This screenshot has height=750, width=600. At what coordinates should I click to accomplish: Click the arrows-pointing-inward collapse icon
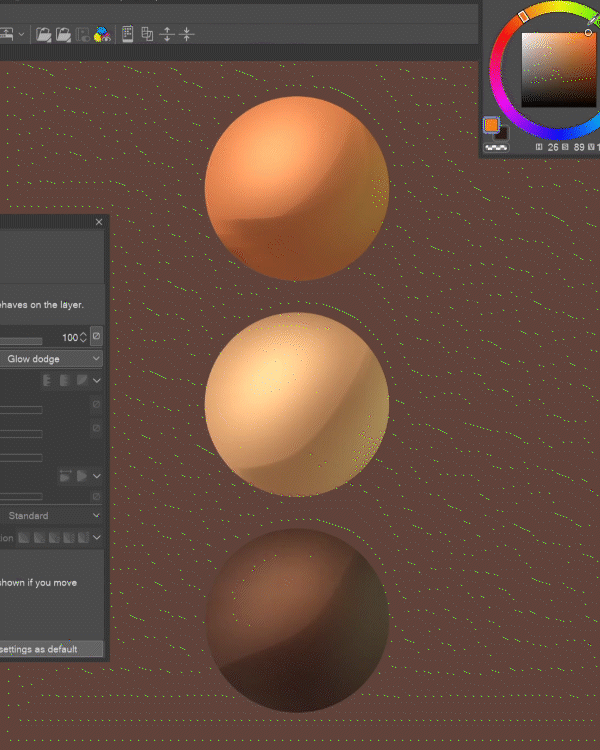pyautogui.click(x=187, y=34)
